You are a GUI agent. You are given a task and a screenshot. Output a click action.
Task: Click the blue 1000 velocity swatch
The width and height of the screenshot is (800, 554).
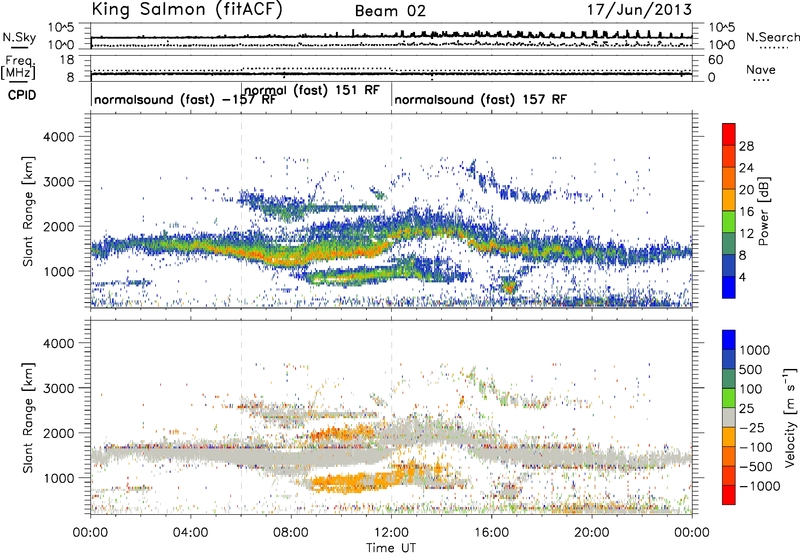729,340
